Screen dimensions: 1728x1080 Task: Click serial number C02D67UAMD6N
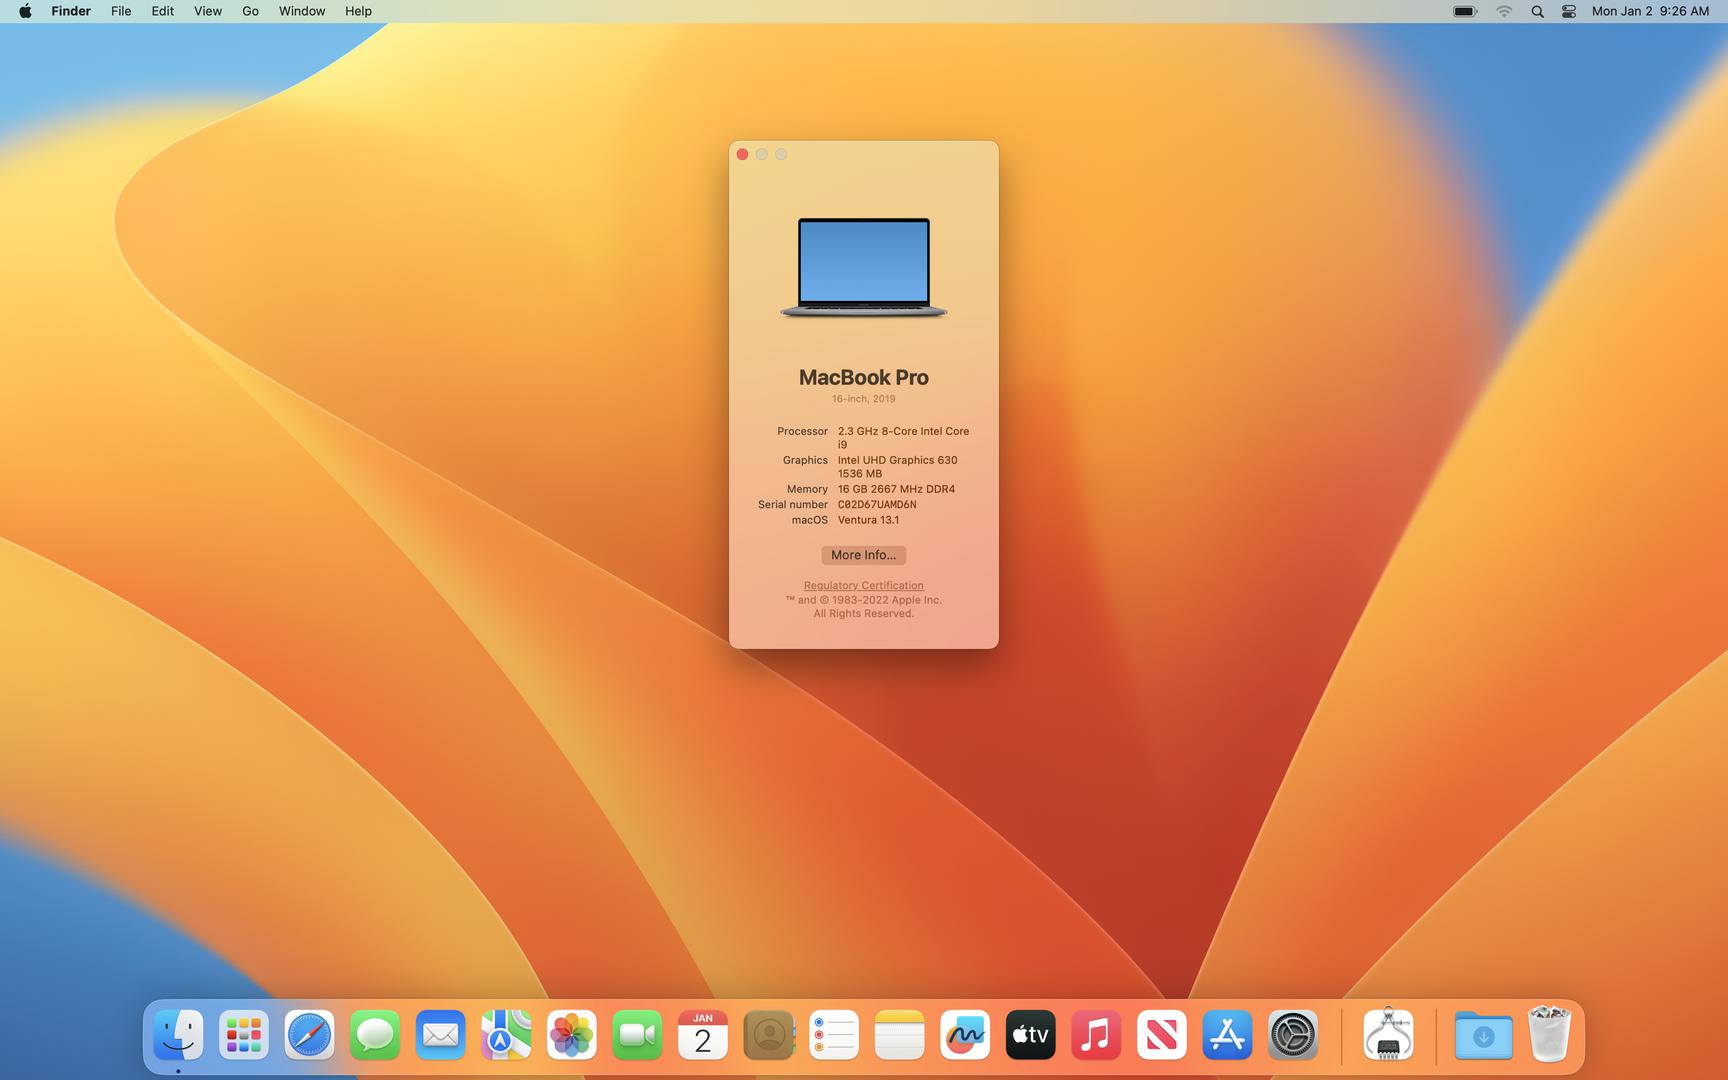(877, 504)
